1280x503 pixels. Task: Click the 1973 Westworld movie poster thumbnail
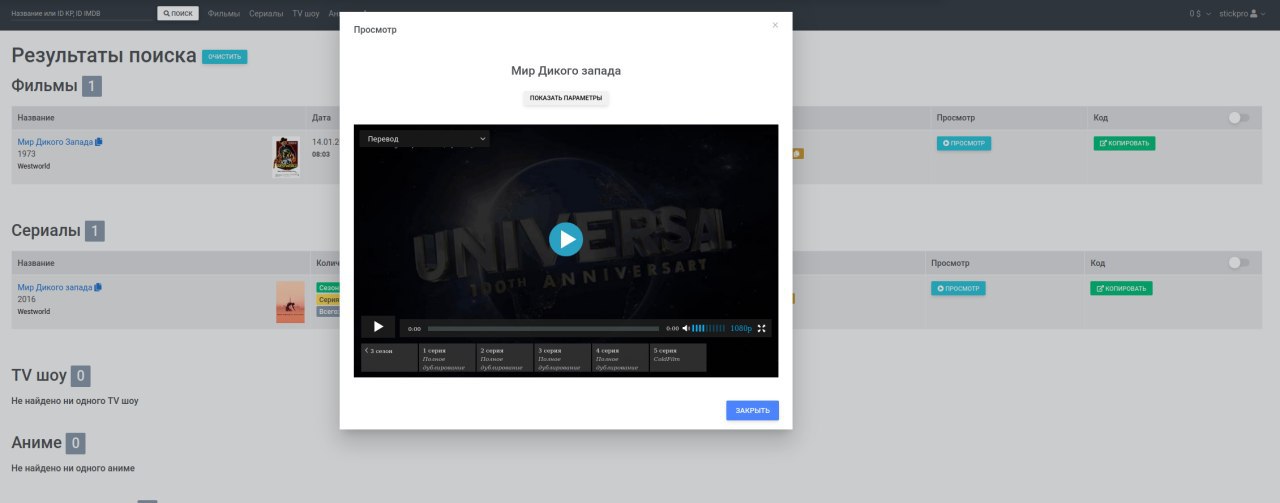[x=286, y=157]
